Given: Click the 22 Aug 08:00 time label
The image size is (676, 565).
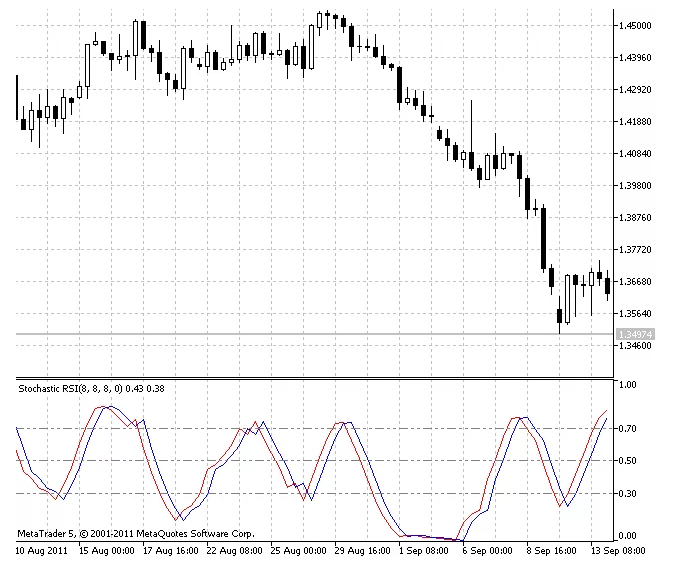Looking at the screenshot, I should click(x=237, y=551).
